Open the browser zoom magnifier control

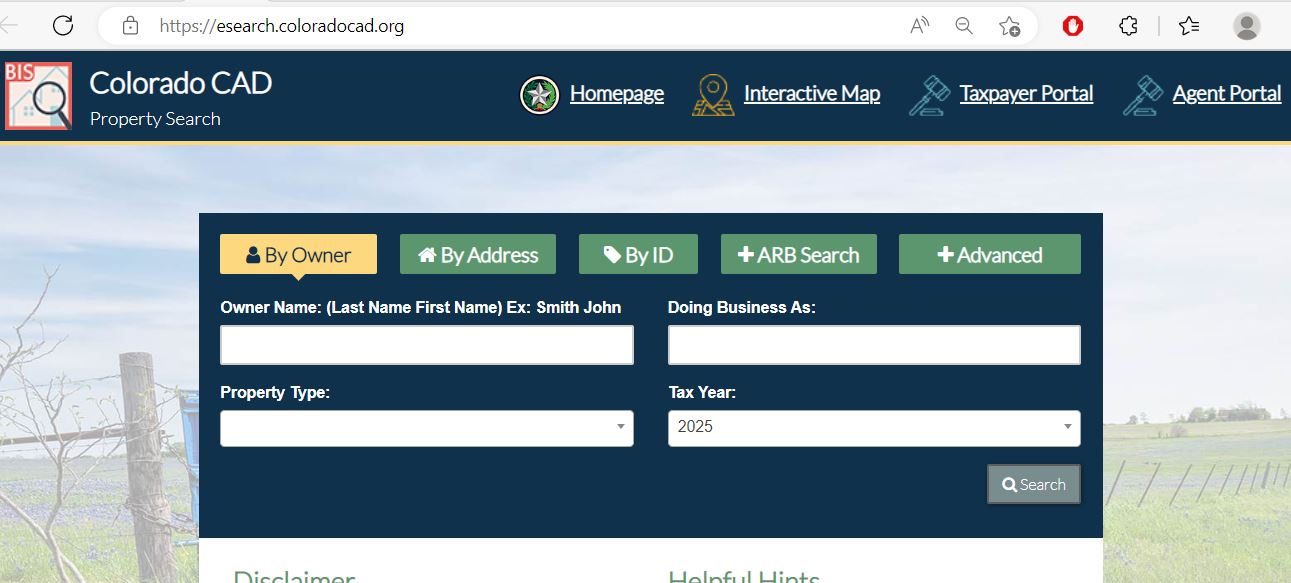coord(964,26)
